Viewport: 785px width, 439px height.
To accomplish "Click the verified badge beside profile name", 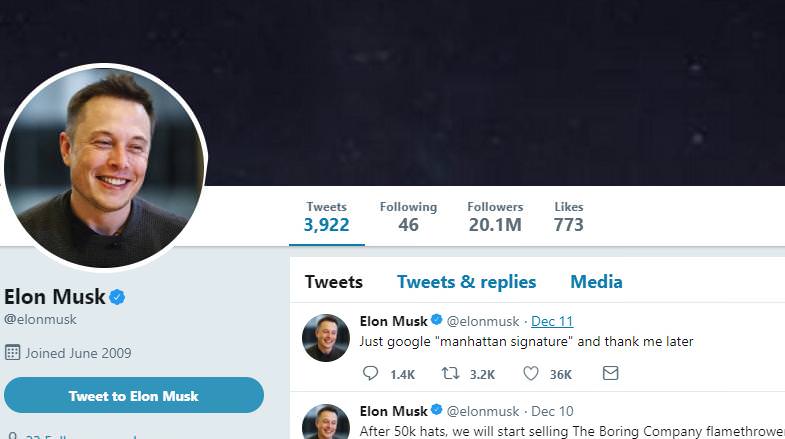I will click(117, 297).
